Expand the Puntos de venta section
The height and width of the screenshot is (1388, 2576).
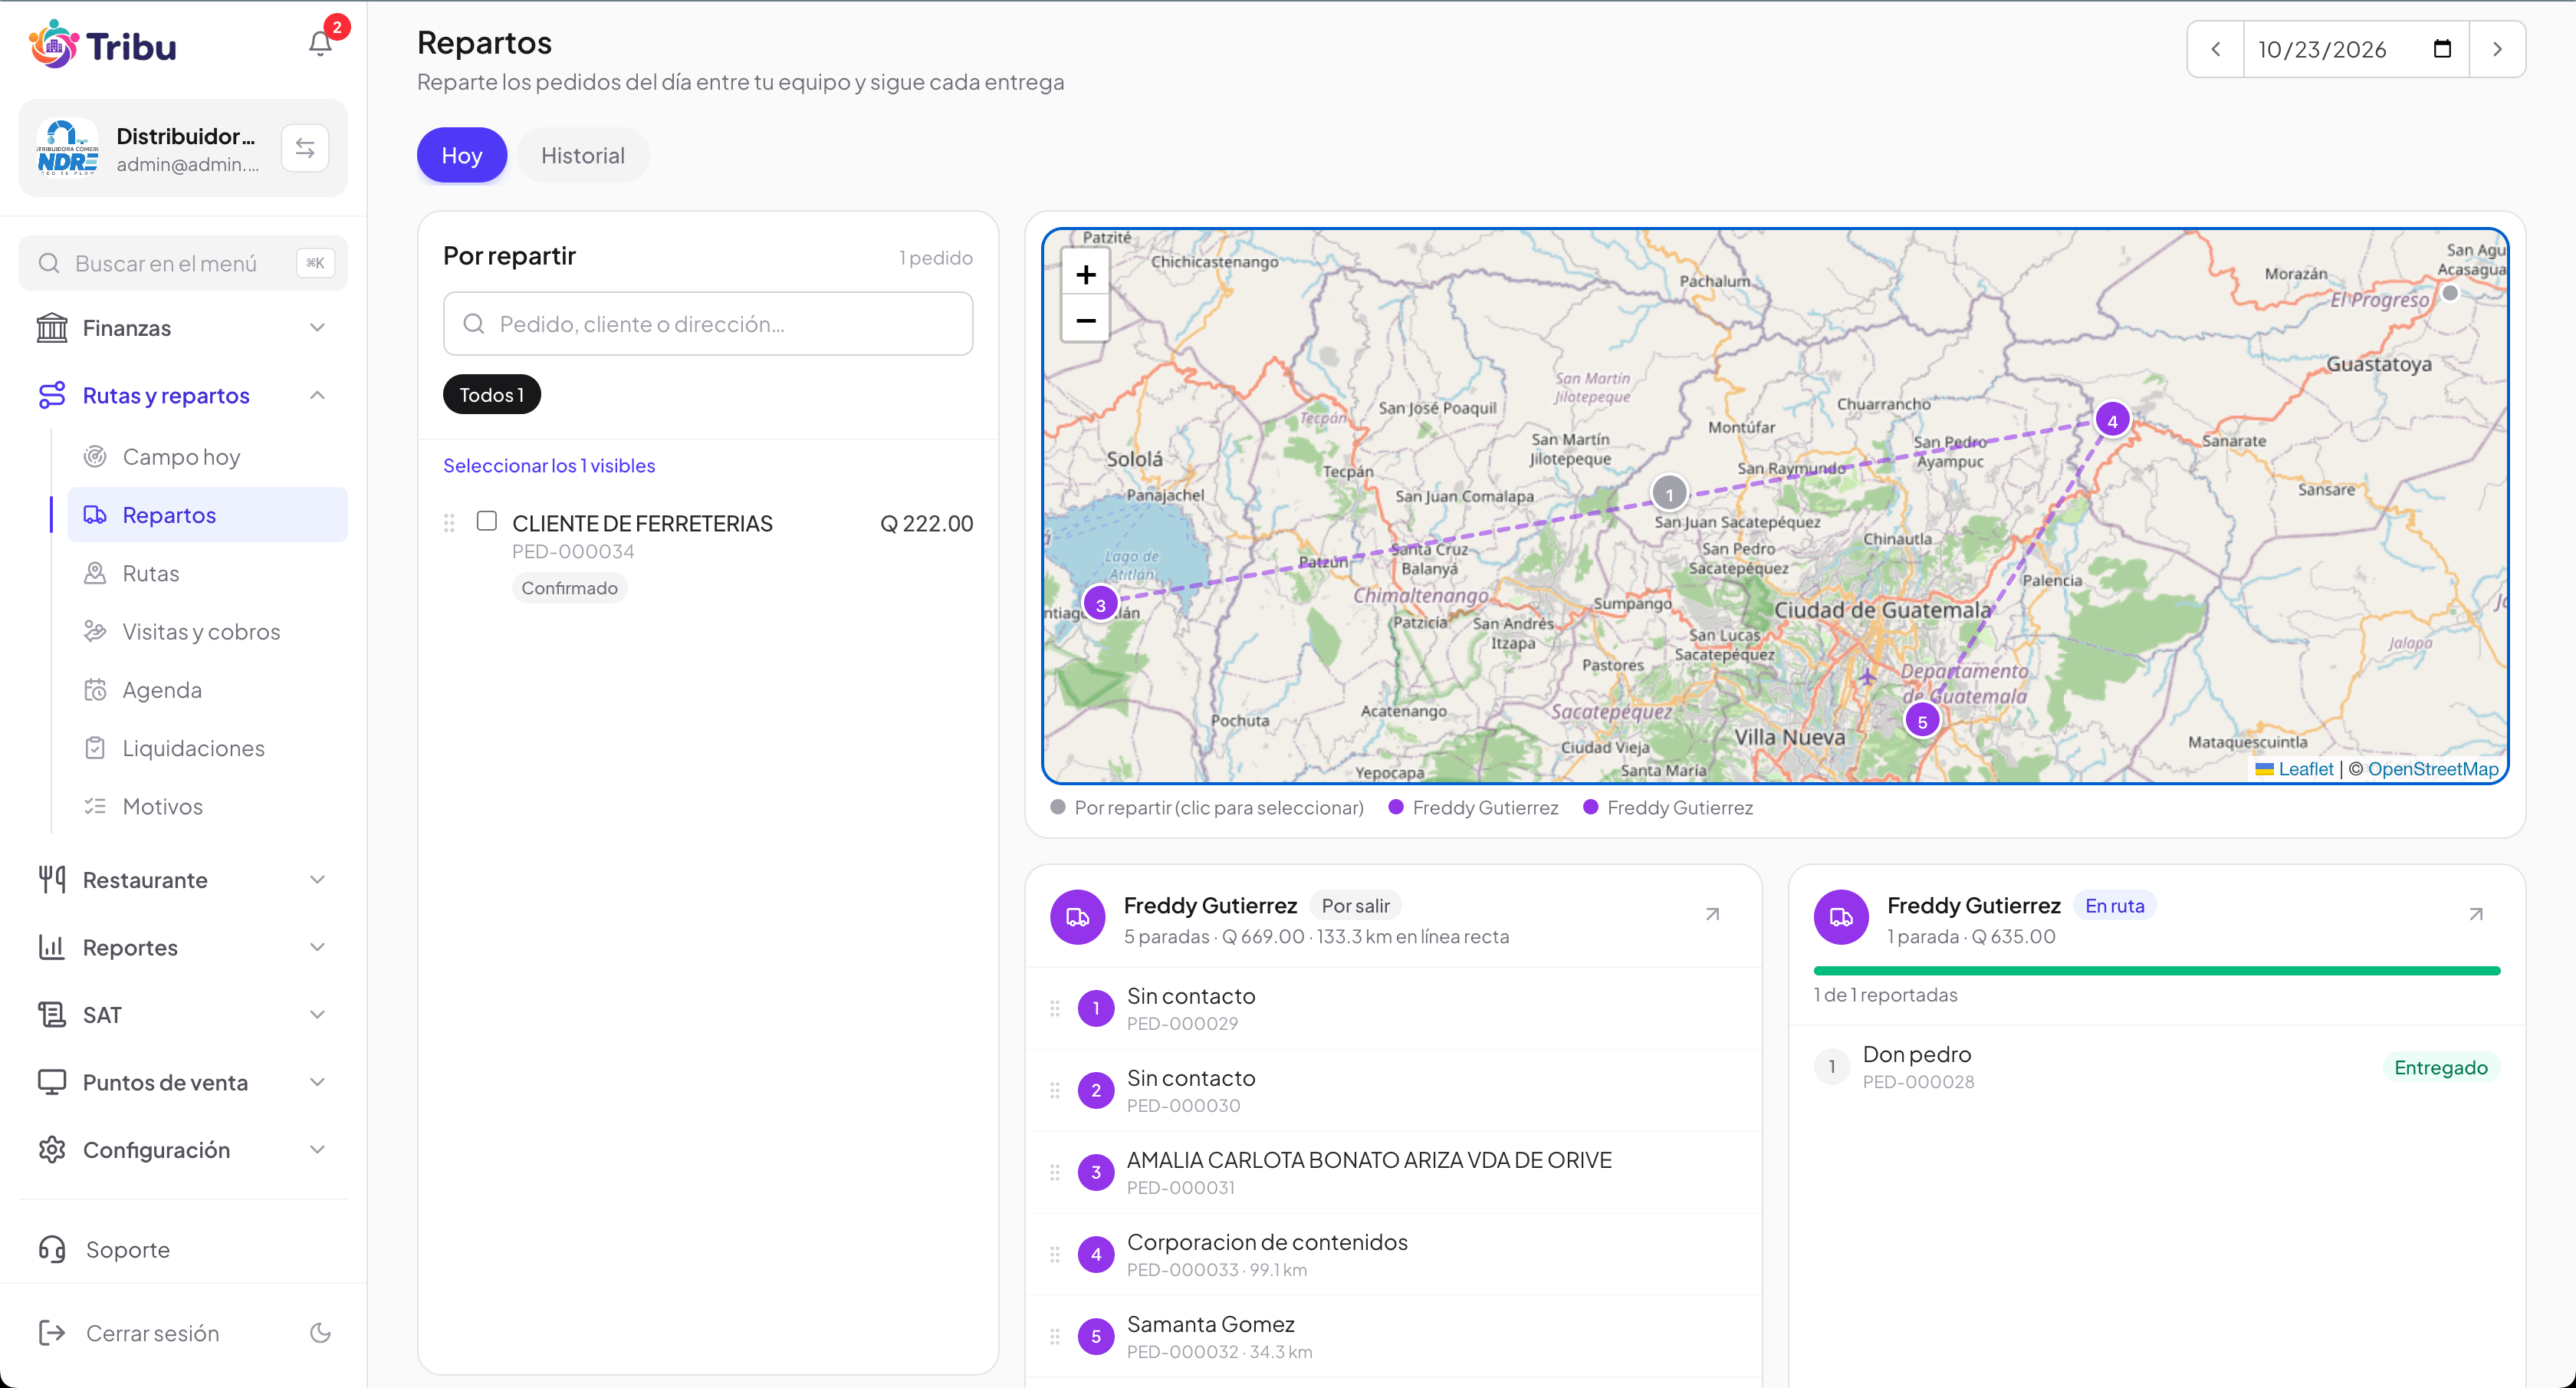pyautogui.click(x=183, y=1082)
